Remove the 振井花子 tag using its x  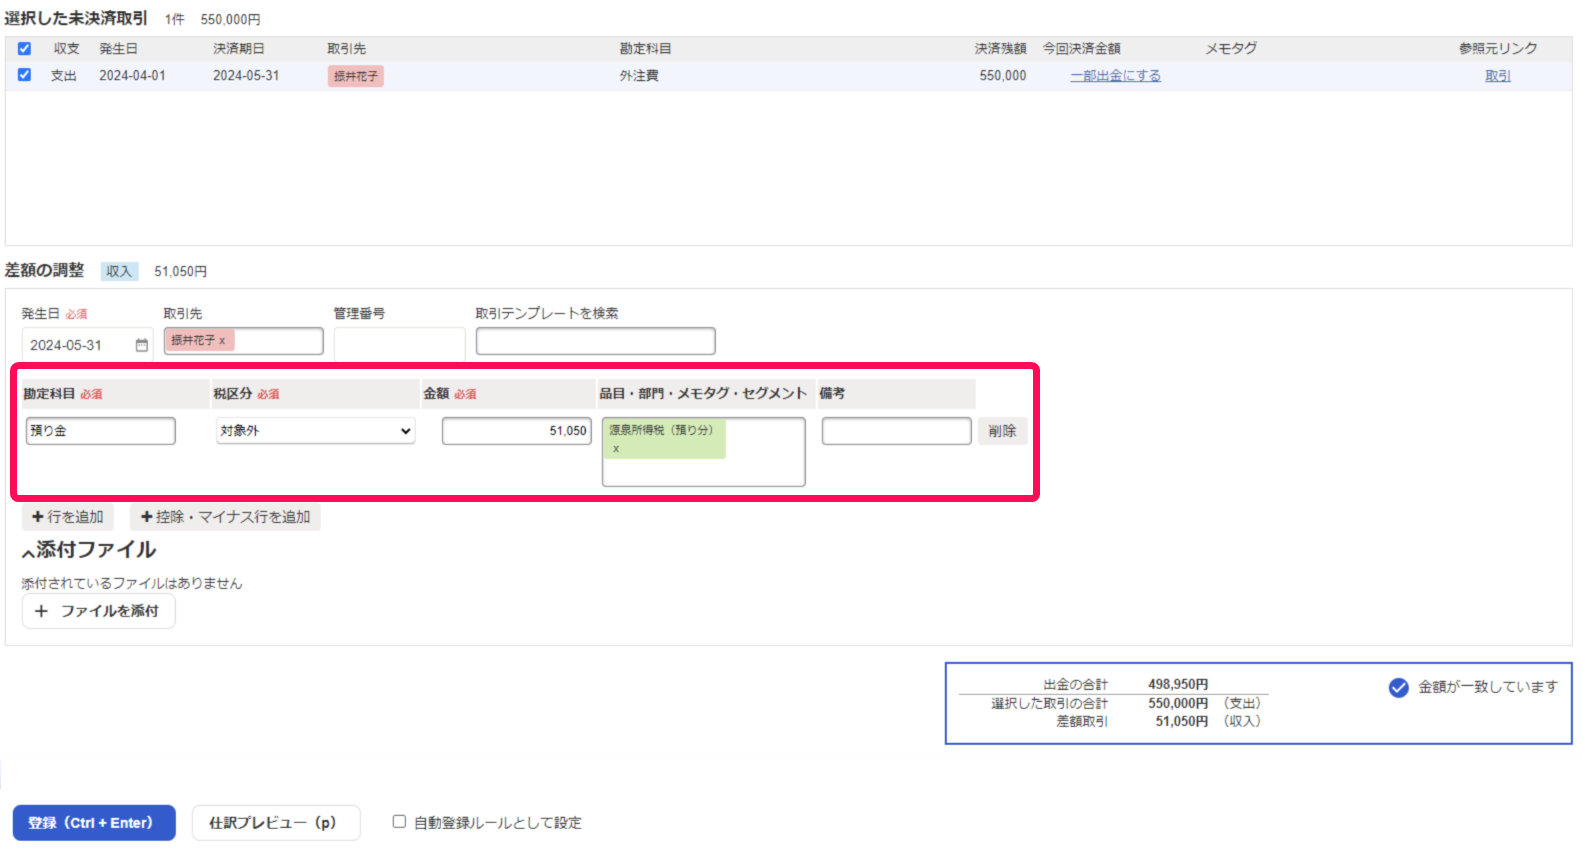pyautogui.click(x=222, y=341)
